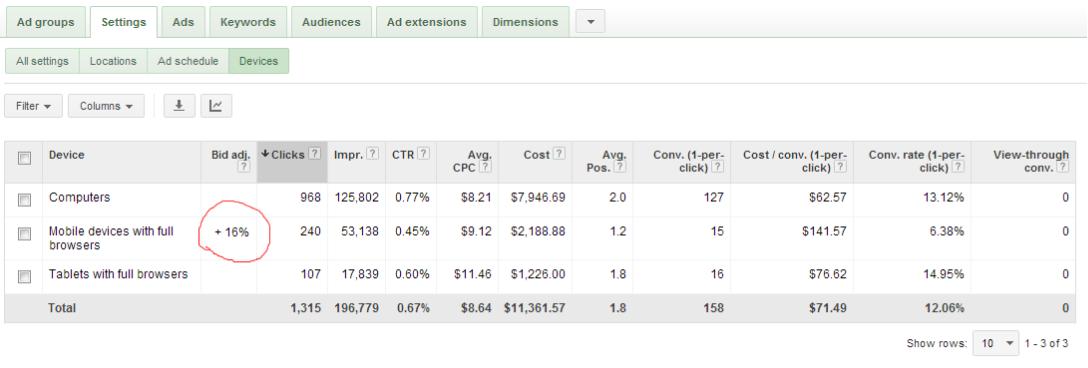Edit the +16% mobile bid adjustment
Image resolution: width=1088 pixels, height=368 pixels.
pos(232,233)
